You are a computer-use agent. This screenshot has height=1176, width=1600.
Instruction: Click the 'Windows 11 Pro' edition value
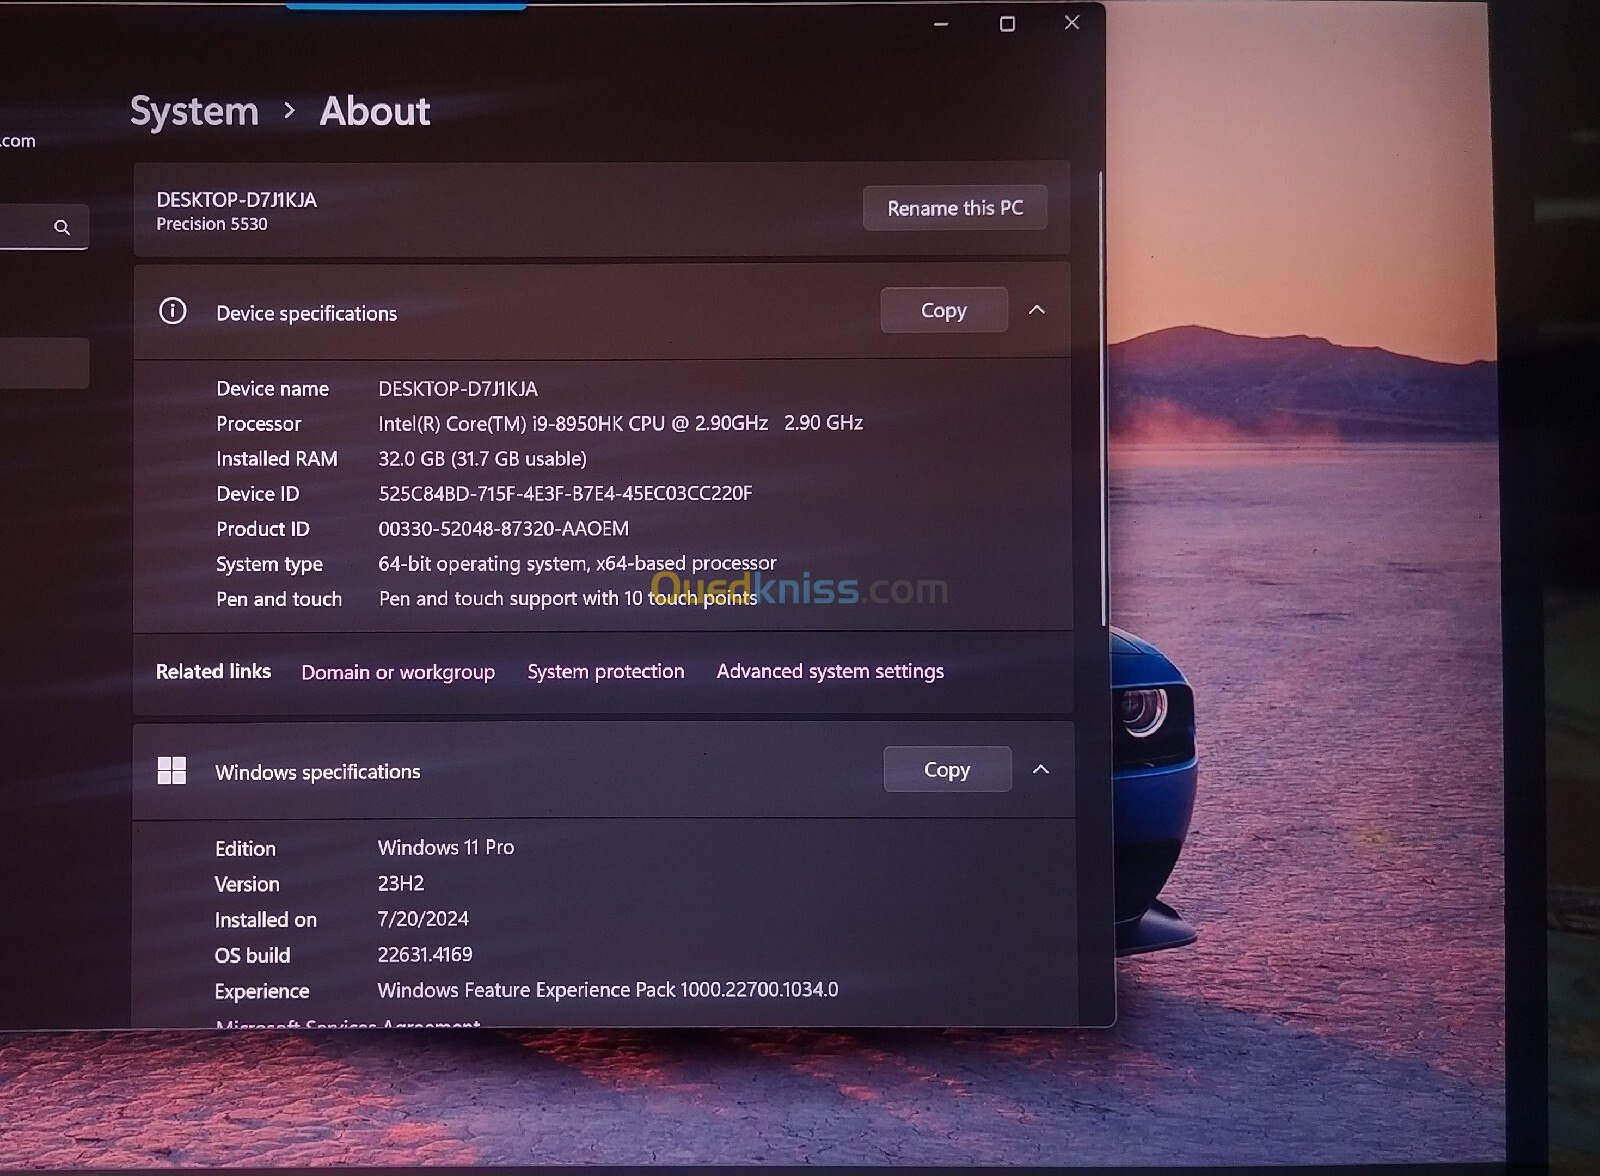pos(446,847)
